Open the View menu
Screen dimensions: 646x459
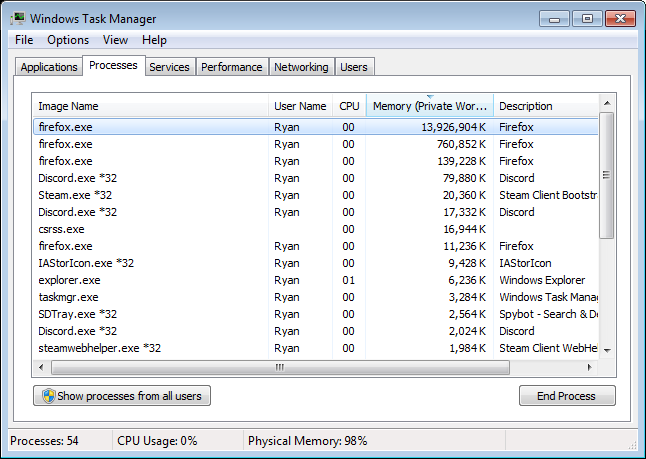(115, 40)
